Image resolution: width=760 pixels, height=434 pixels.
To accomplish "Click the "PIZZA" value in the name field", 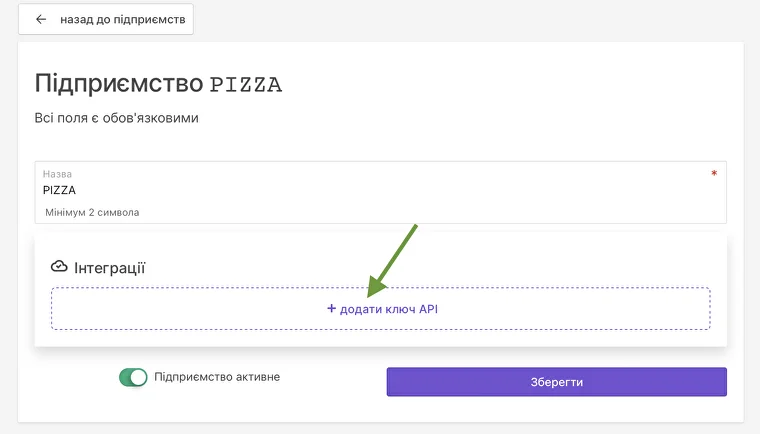I will click(x=60, y=190).
